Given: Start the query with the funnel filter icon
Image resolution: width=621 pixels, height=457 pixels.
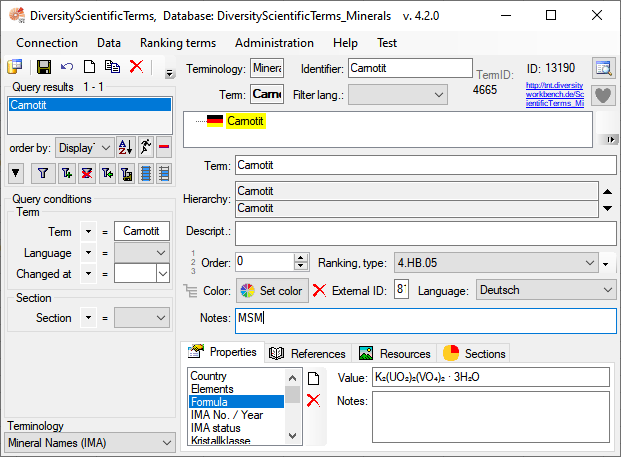Looking at the screenshot, I should (x=43, y=173).
